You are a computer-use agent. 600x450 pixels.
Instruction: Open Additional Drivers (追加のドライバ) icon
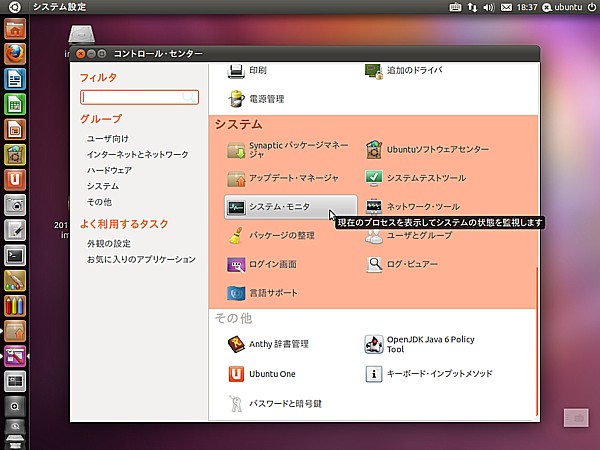[x=373, y=71]
